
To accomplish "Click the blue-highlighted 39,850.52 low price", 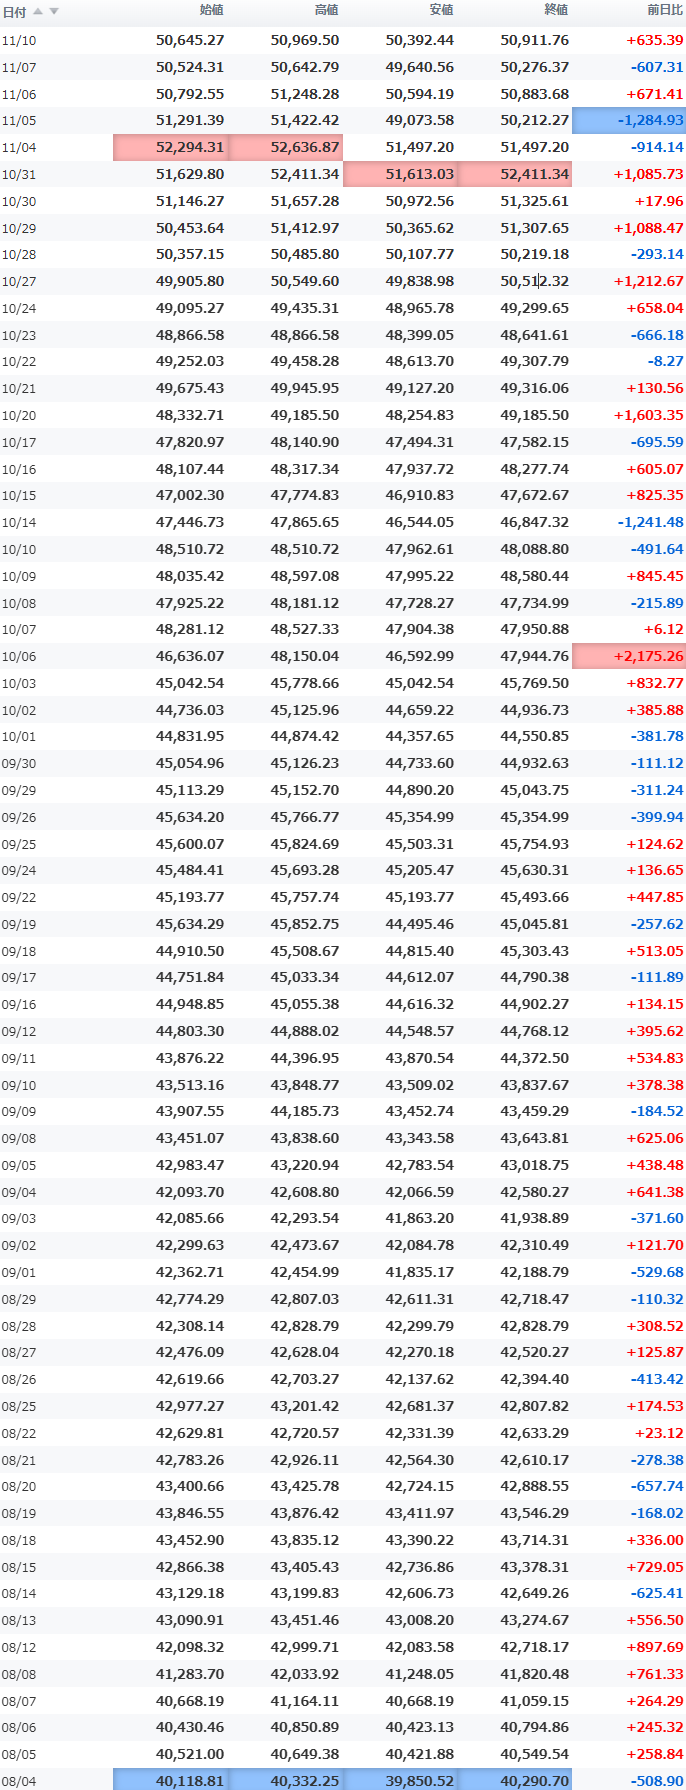I will pos(401,1781).
